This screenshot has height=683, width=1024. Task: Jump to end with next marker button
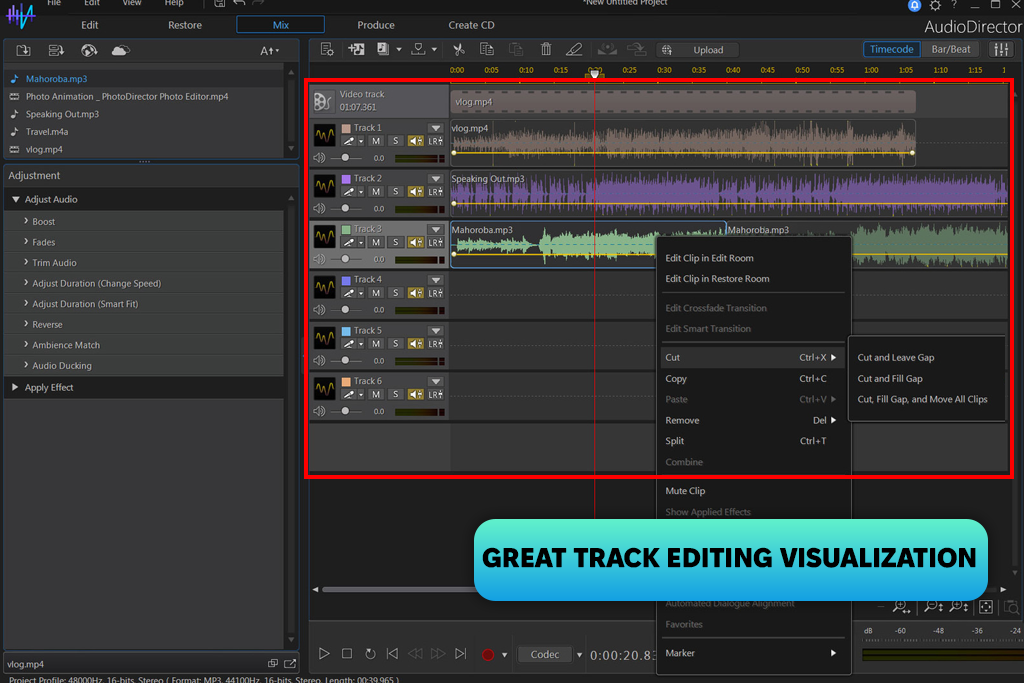click(460, 654)
